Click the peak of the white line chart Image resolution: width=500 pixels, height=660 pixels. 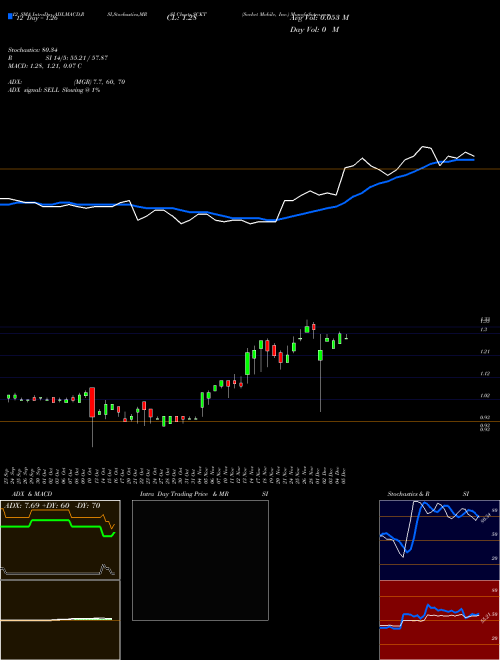click(x=423, y=147)
